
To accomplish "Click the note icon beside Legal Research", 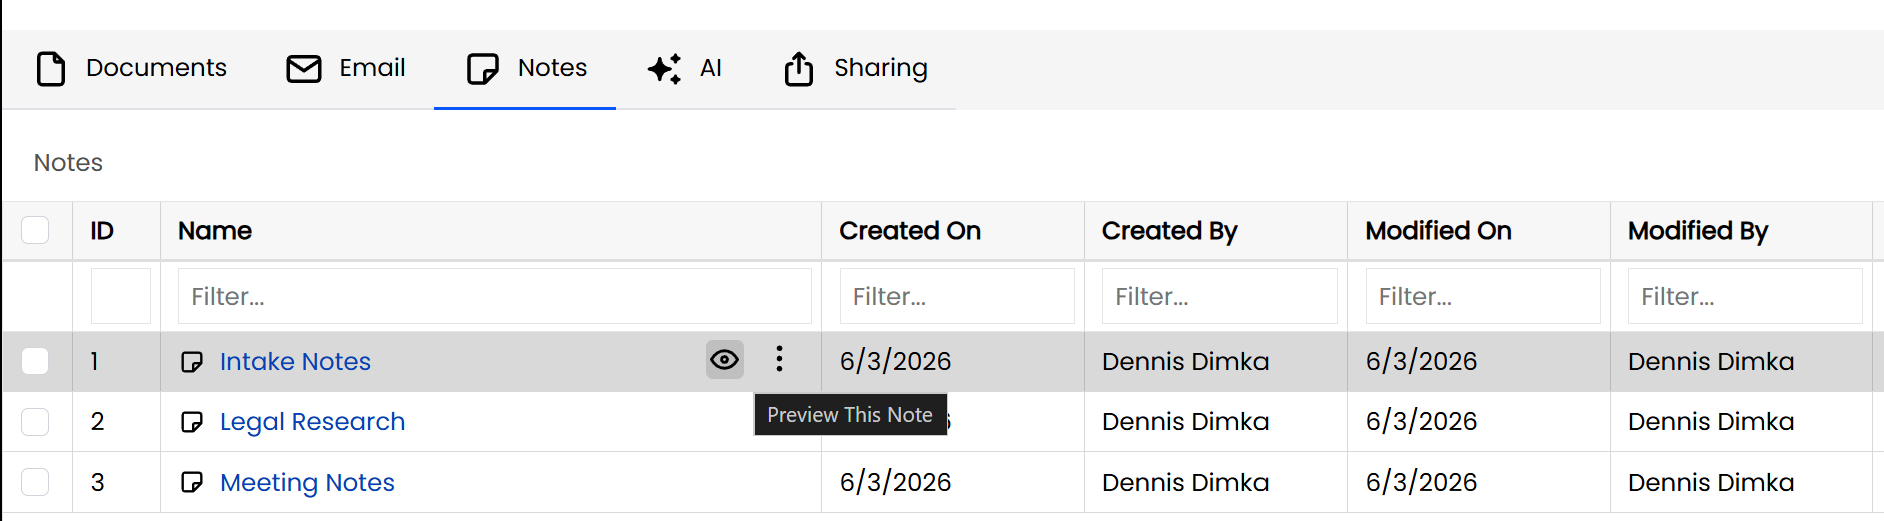I will 192,422.
